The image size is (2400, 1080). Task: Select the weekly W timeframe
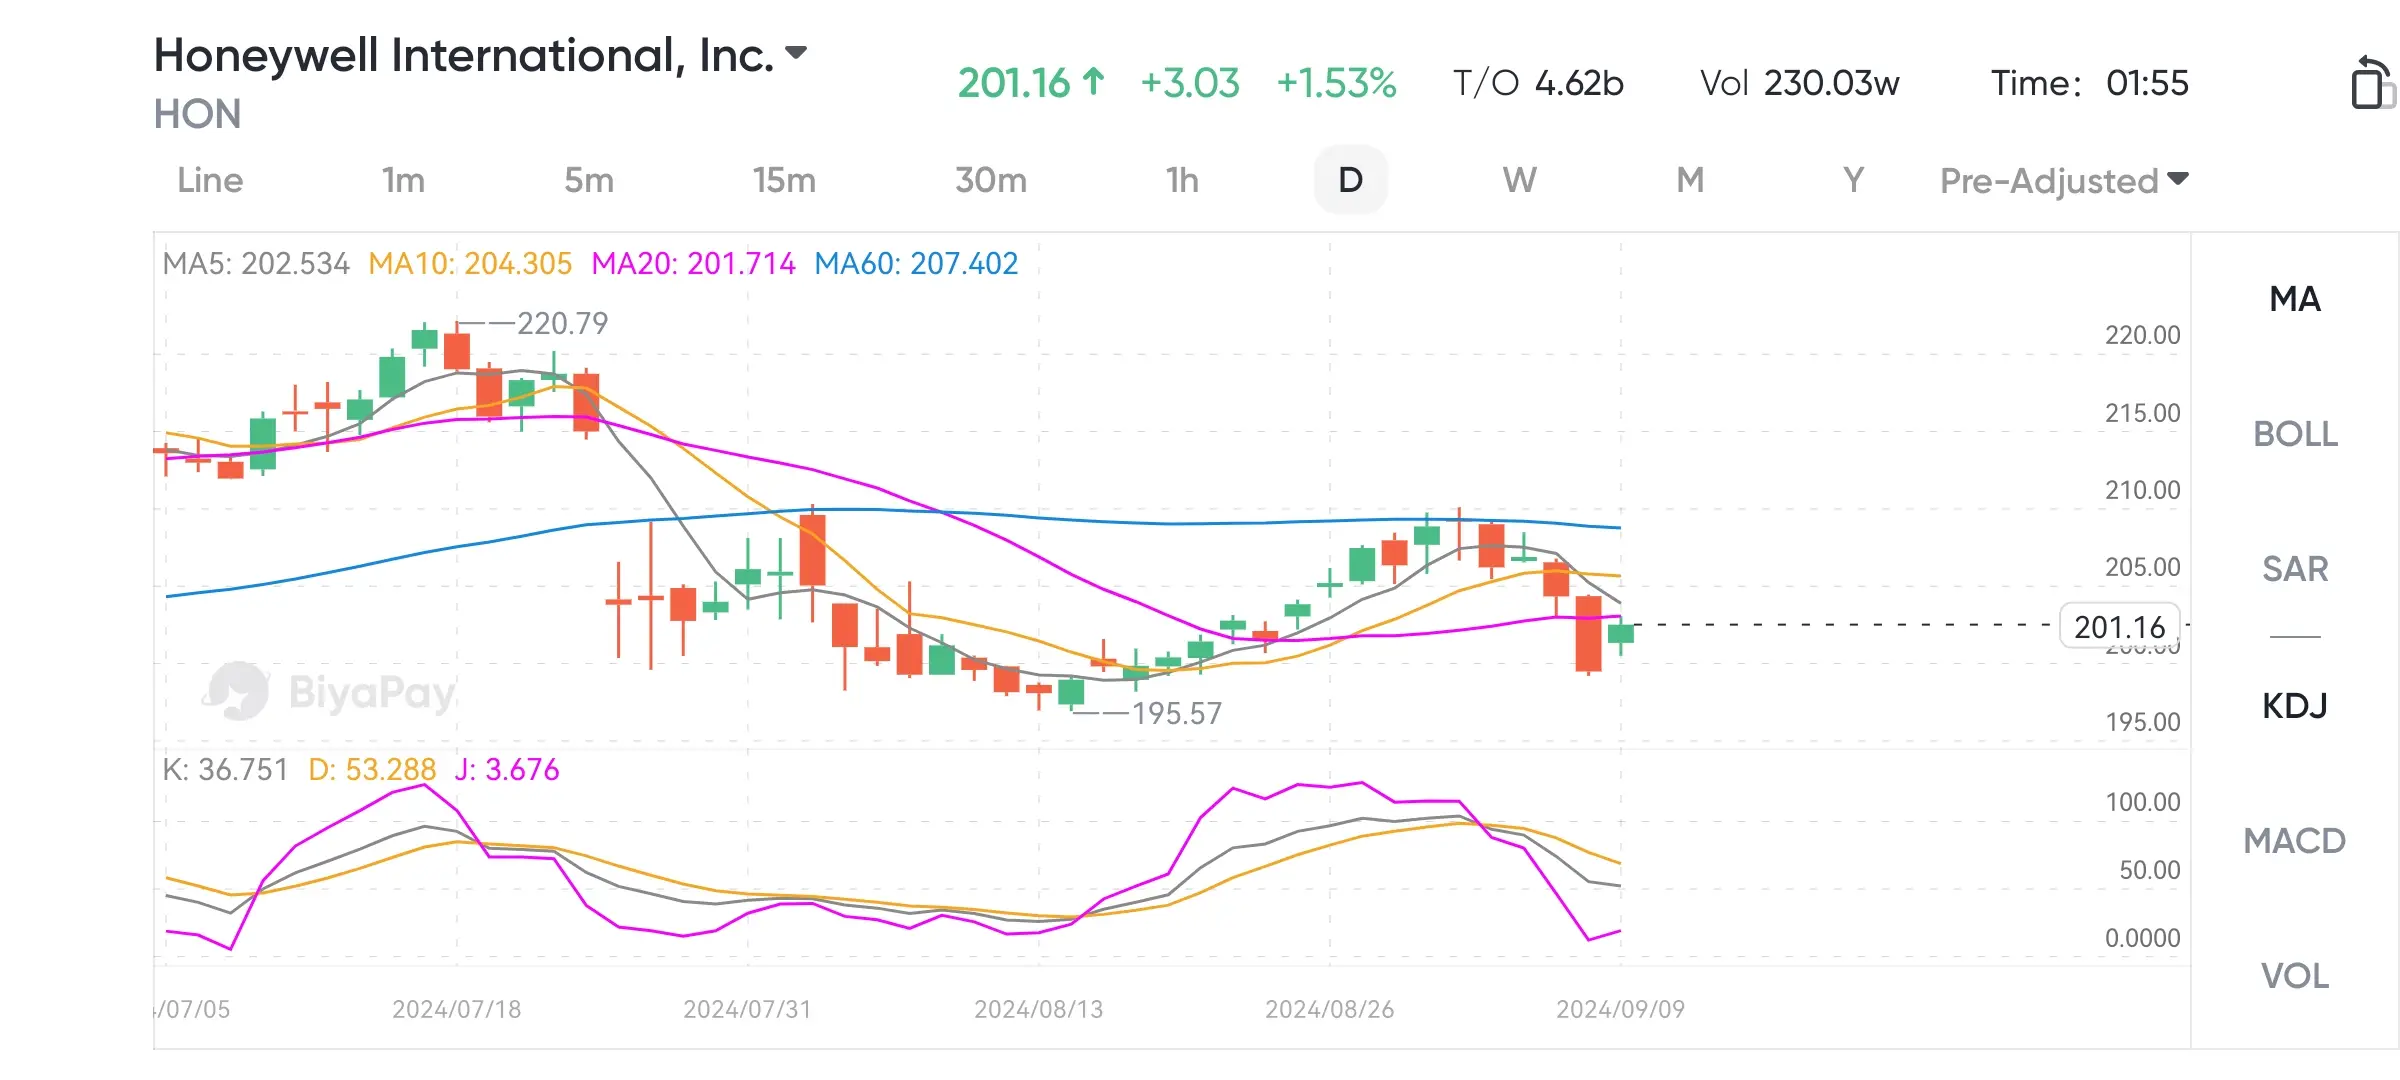pyautogui.click(x=1519, y=180)
